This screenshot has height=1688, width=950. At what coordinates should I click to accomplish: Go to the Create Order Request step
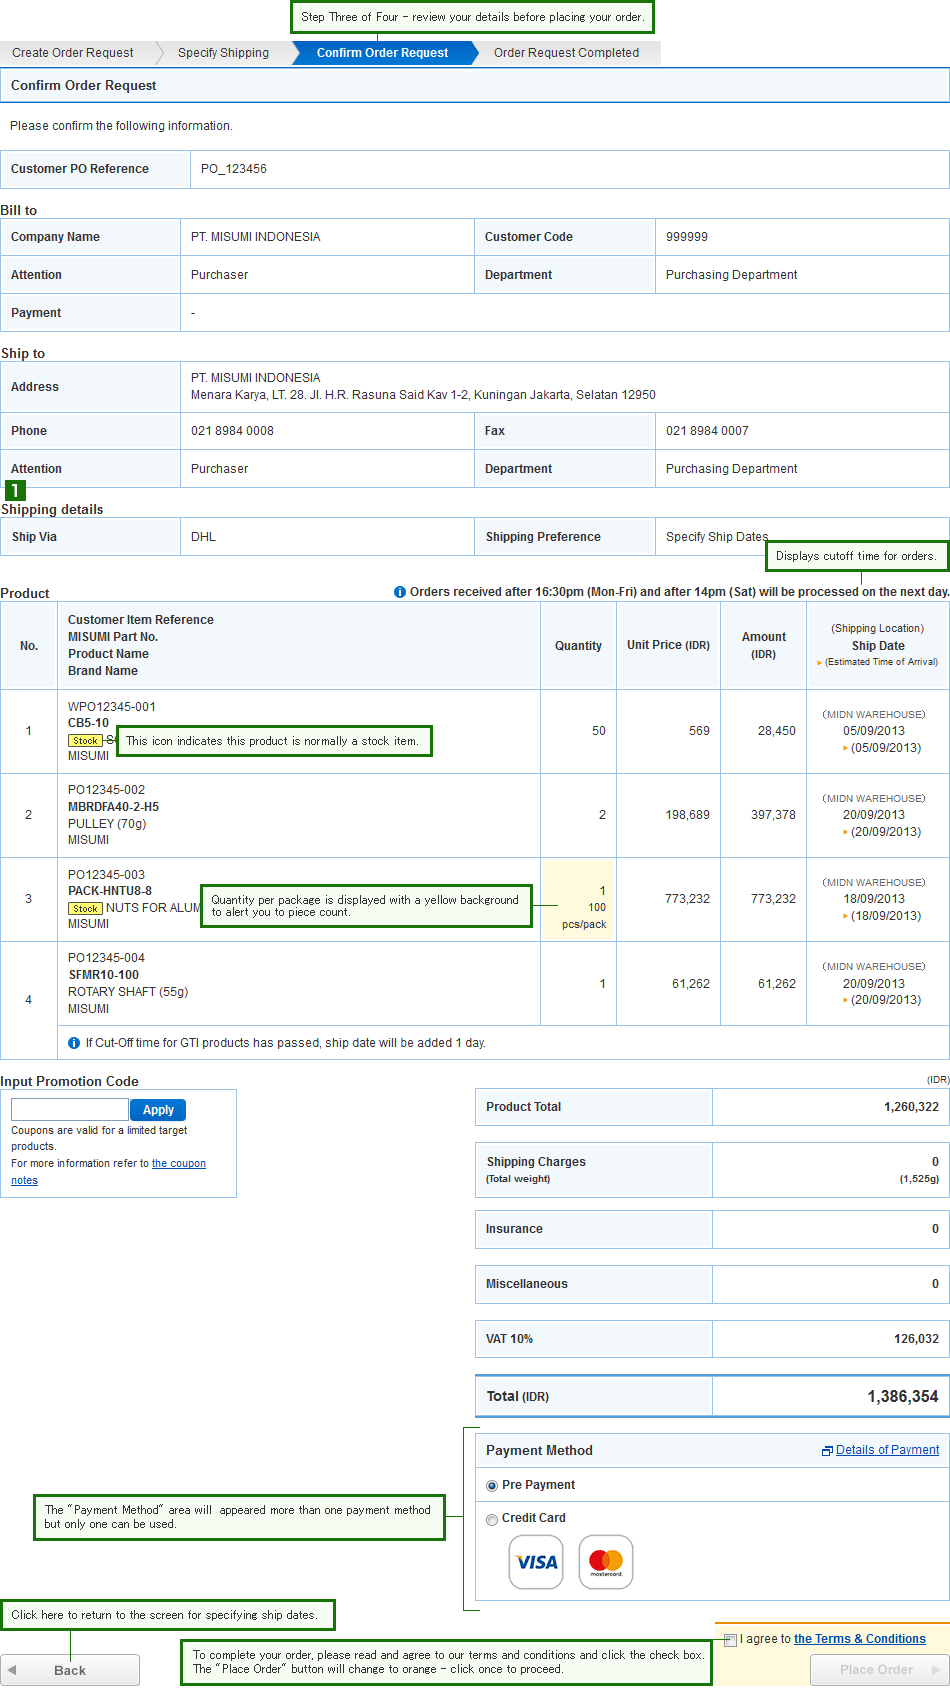73,53
